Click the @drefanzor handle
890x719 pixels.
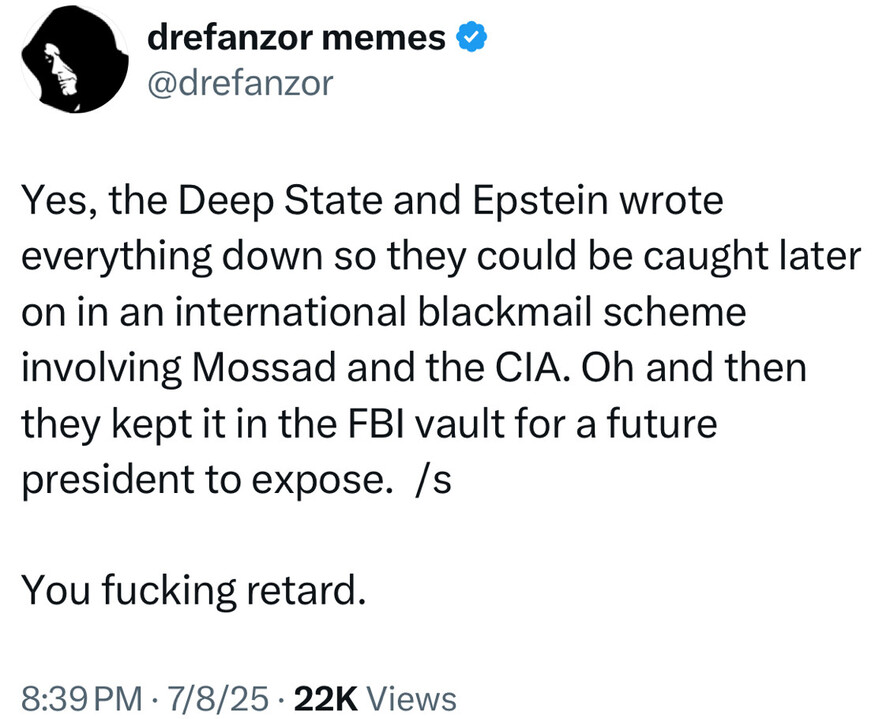coord(238,84)
